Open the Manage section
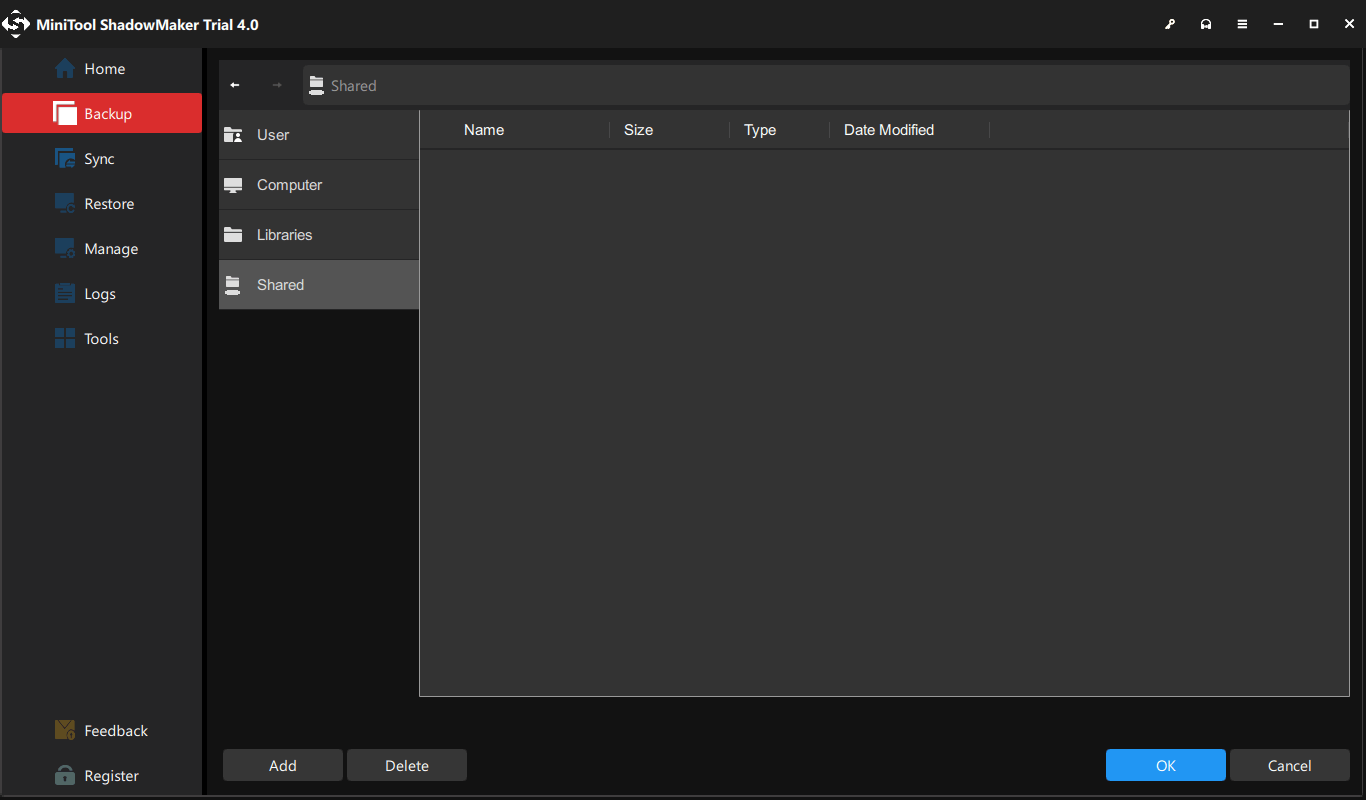Viewport: 1366px width, 800px height. [110, 249]
